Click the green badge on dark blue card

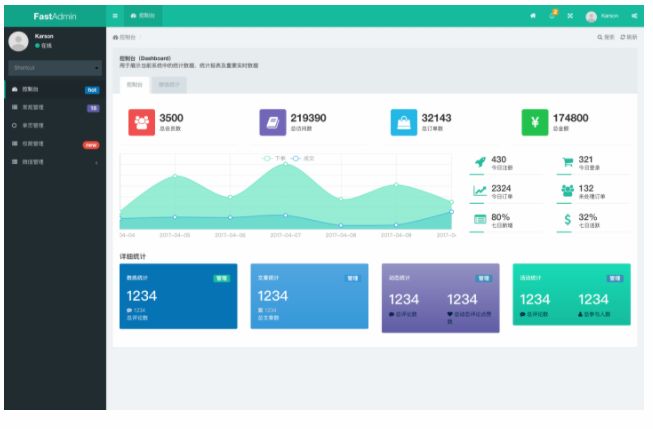222,278
